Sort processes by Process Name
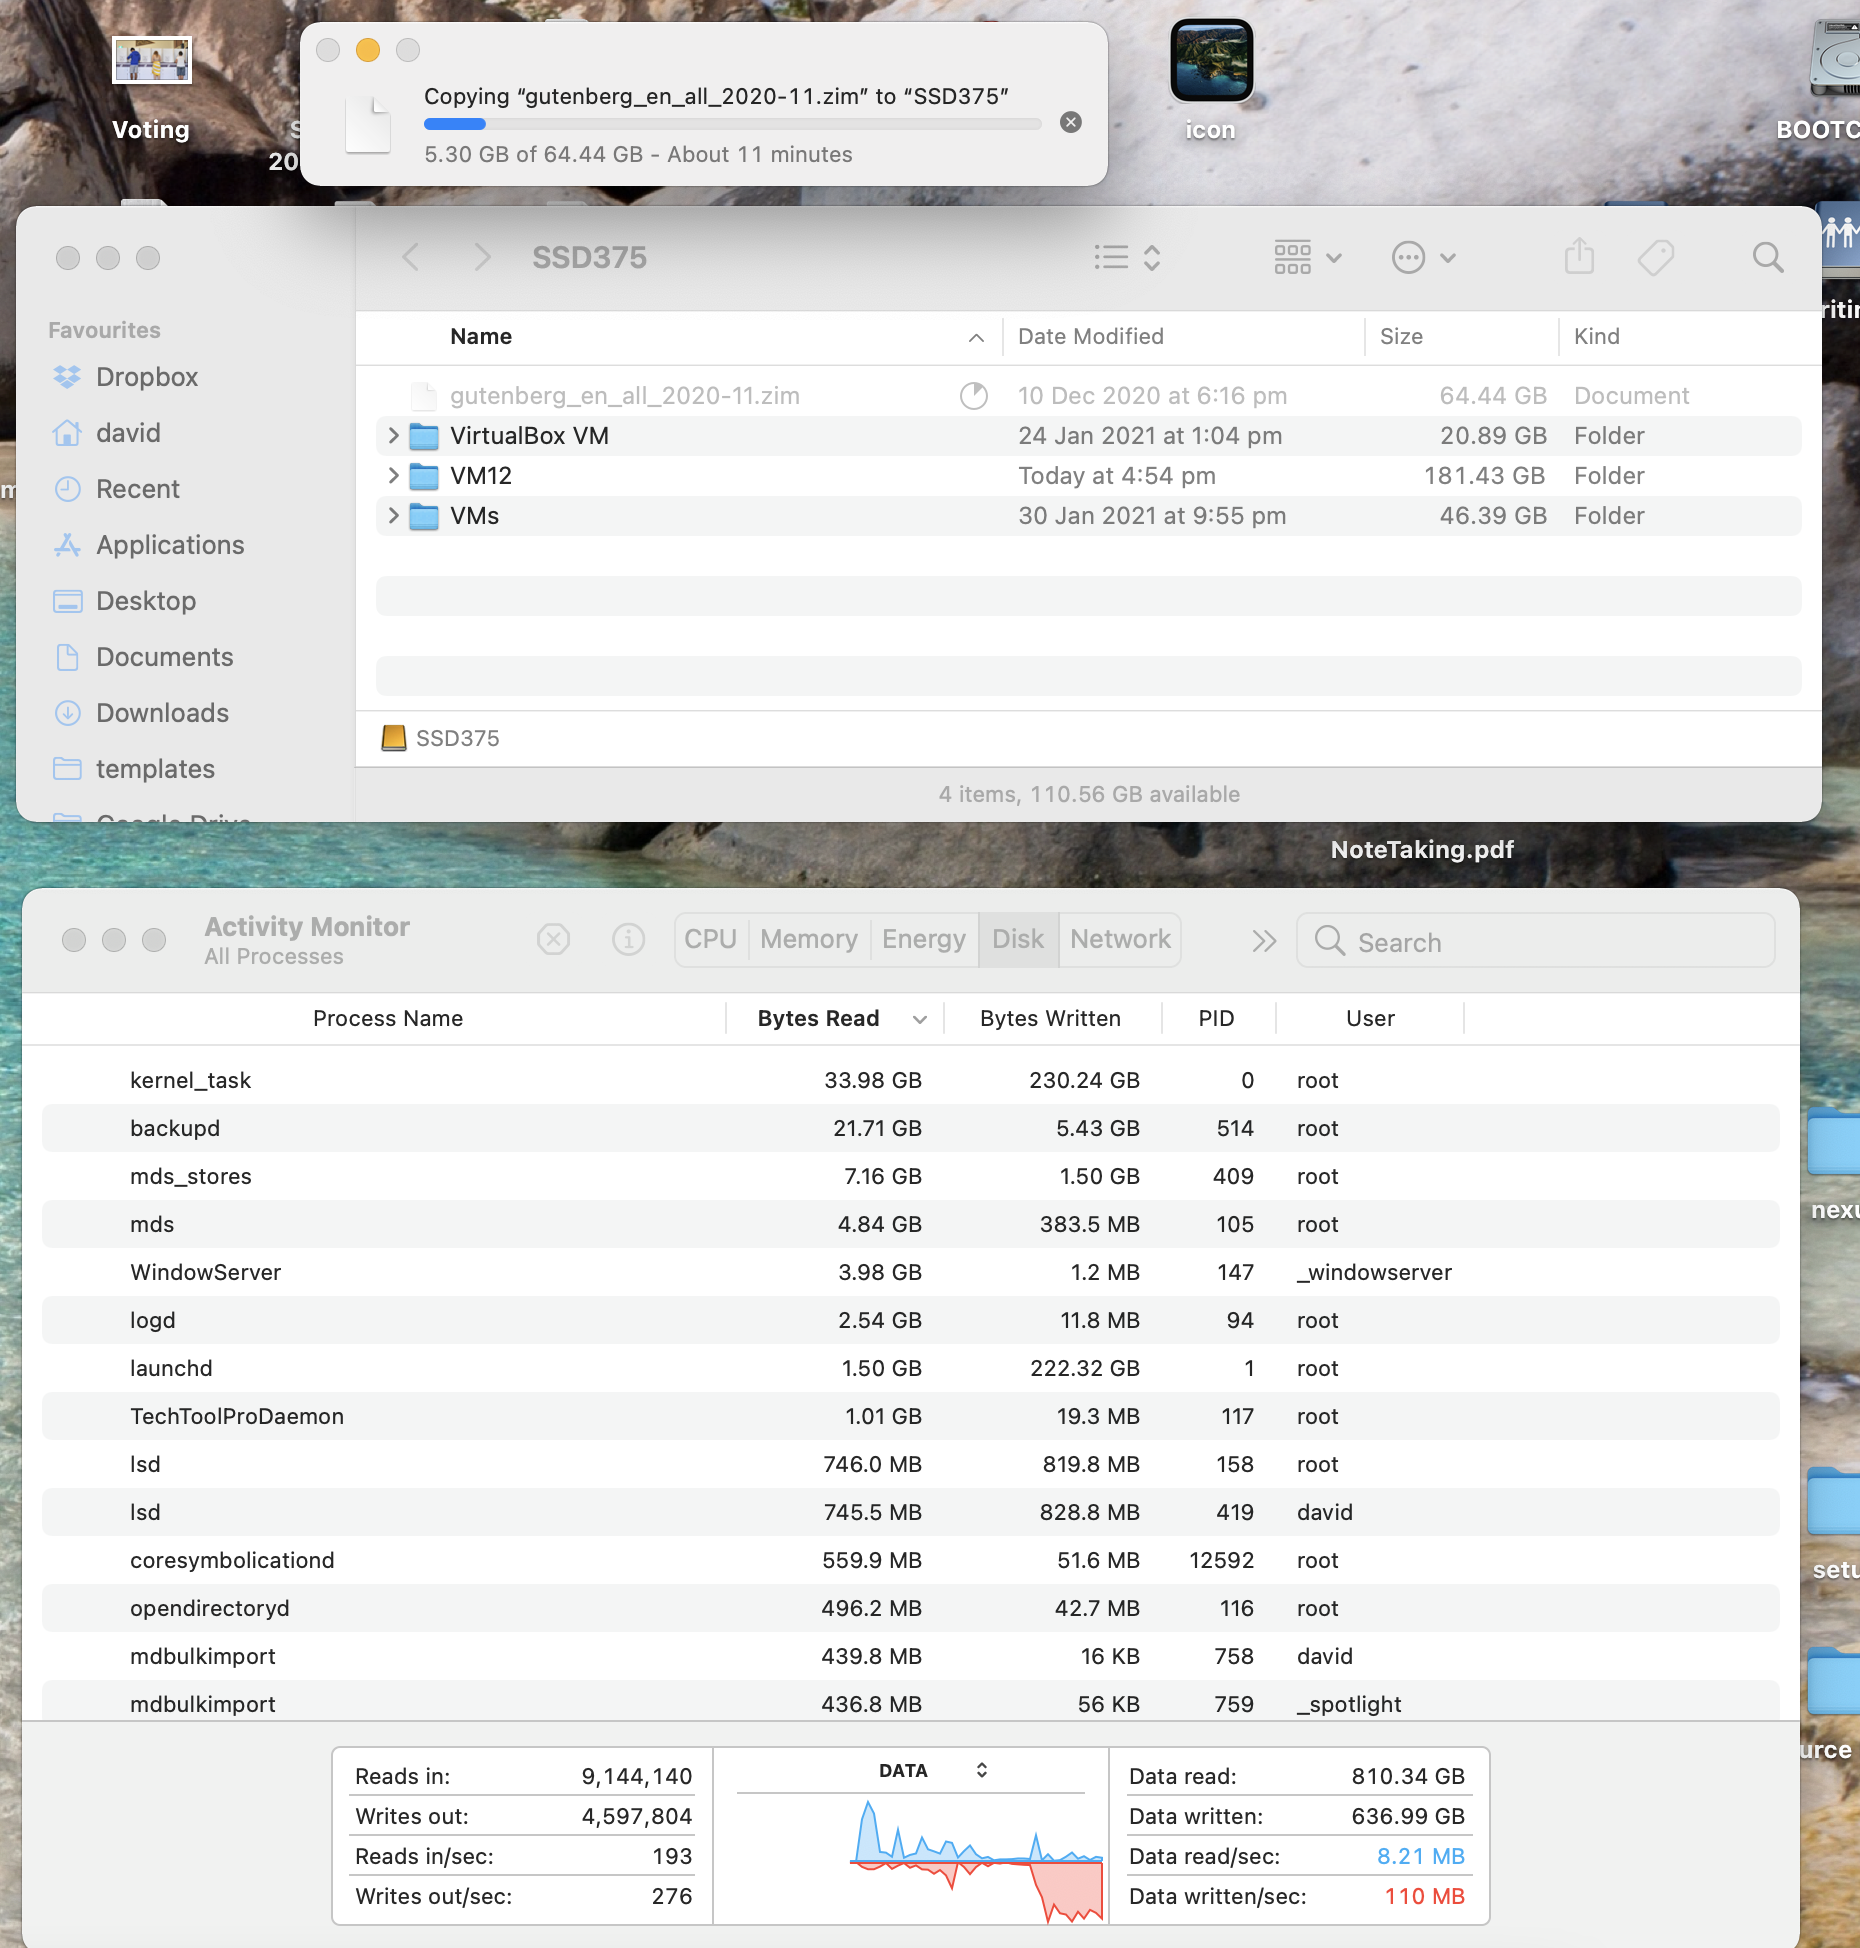The image size is (1860, 1948). 388,1019
